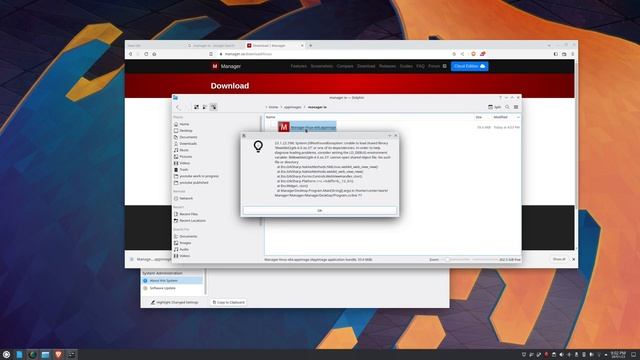Open Brave browser from the taskbar
The width and height of the screenshot is (640, 360).
coord(58,354)
